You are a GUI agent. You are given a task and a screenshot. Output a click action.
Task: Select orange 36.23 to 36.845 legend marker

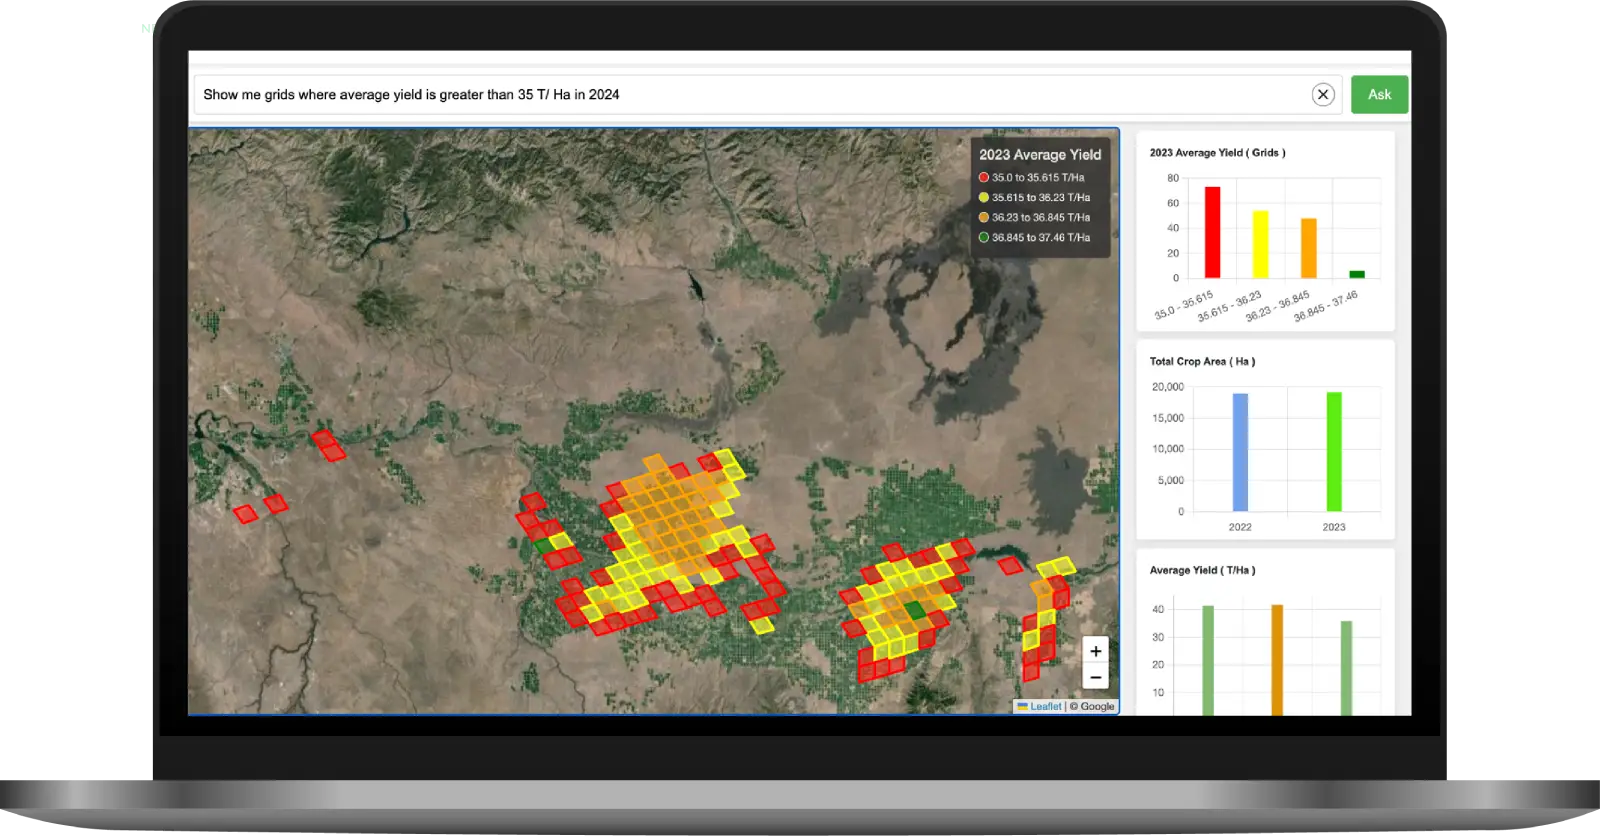pos(984,217)
